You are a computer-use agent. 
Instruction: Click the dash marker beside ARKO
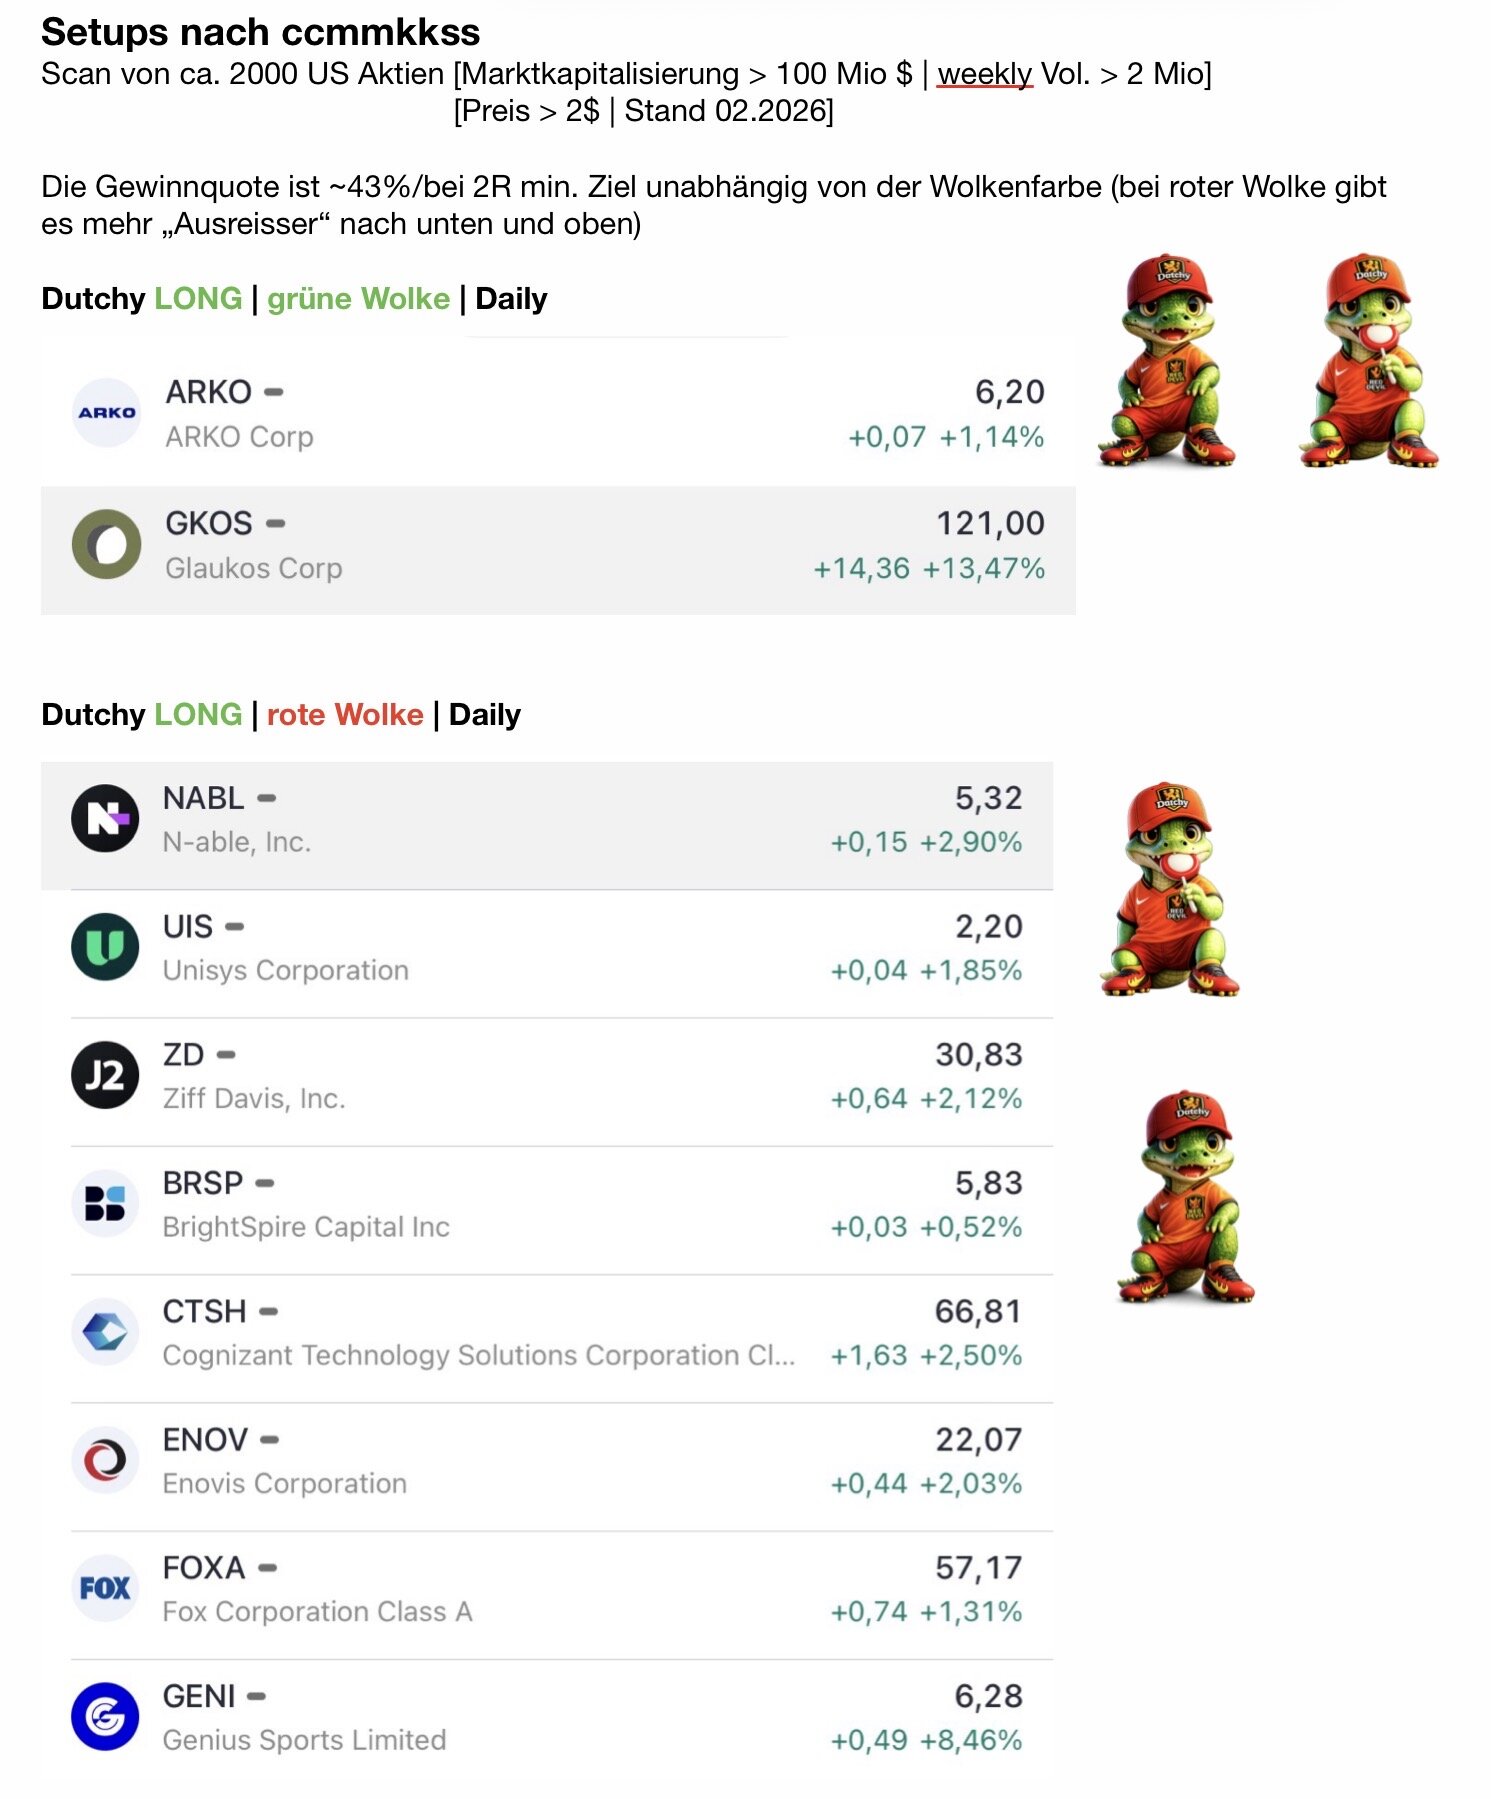[x=274, y=392]
